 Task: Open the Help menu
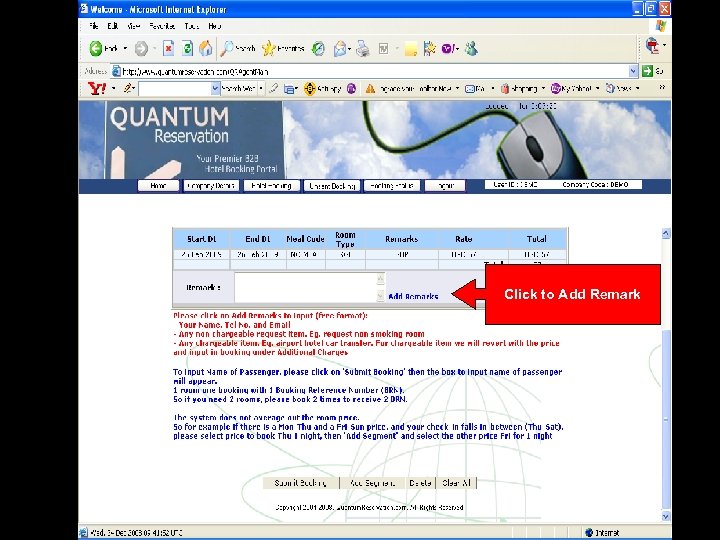214,26
